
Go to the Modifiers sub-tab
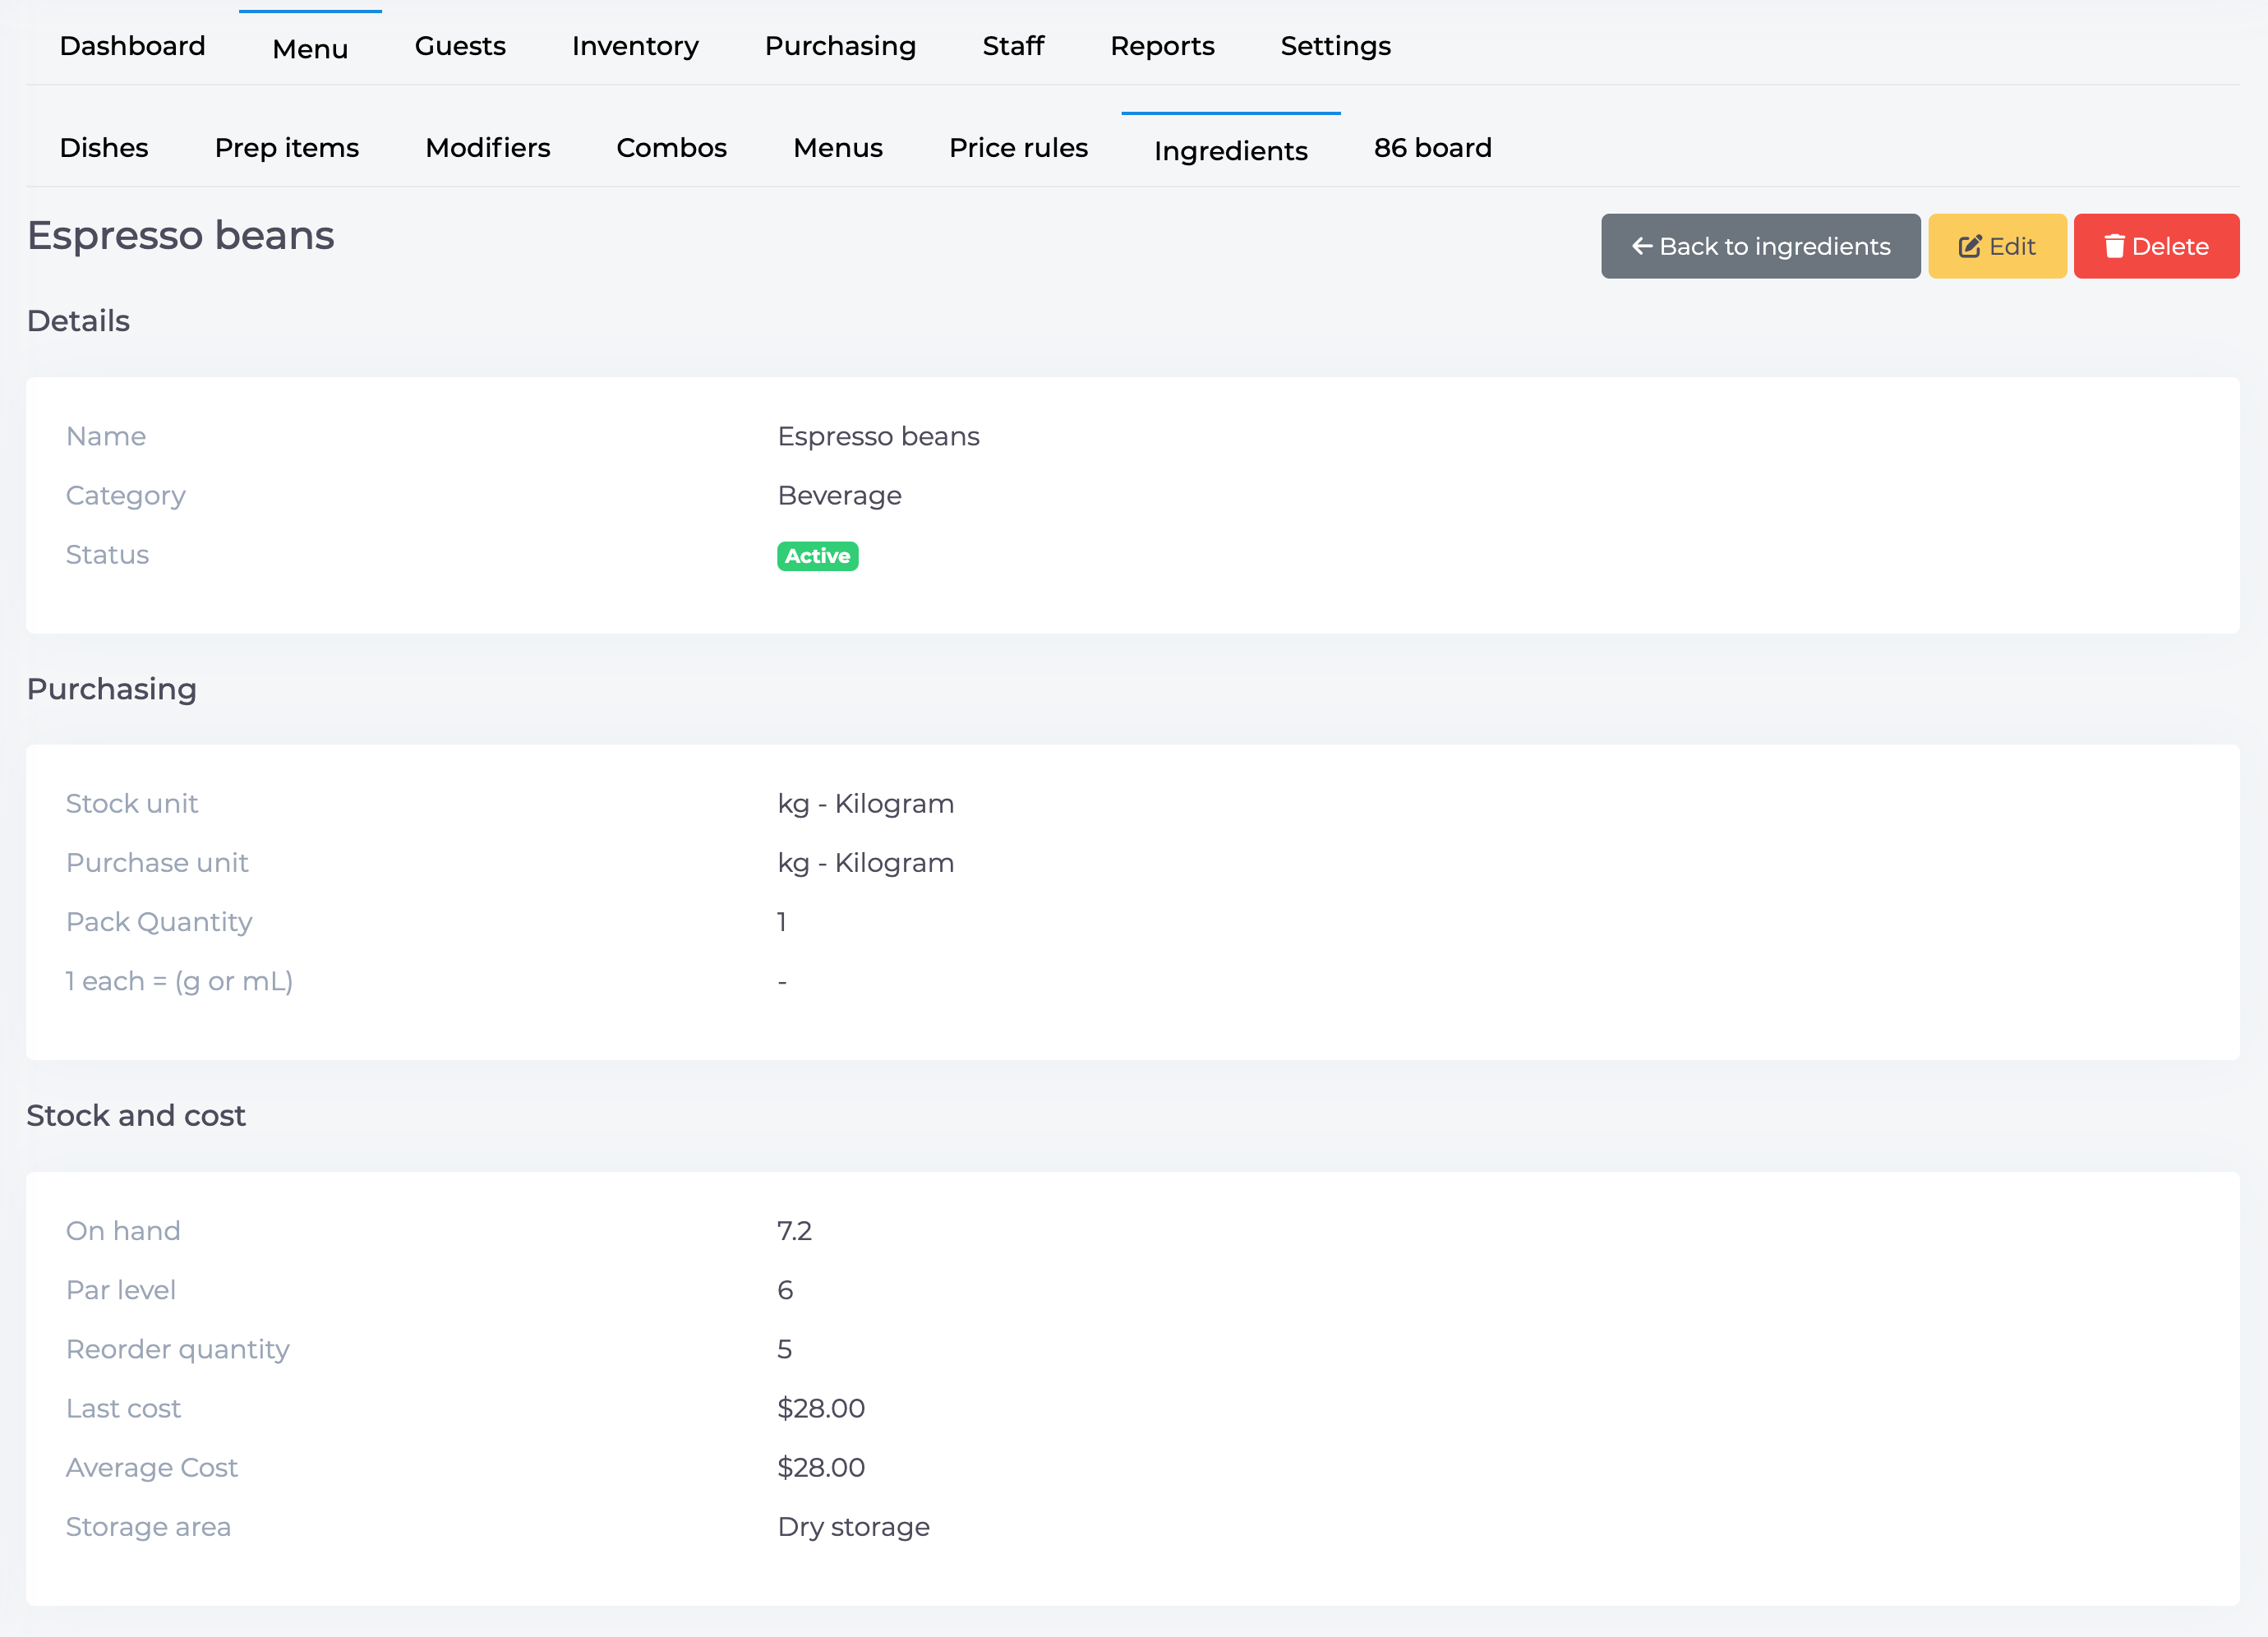(x=488, y=148)
